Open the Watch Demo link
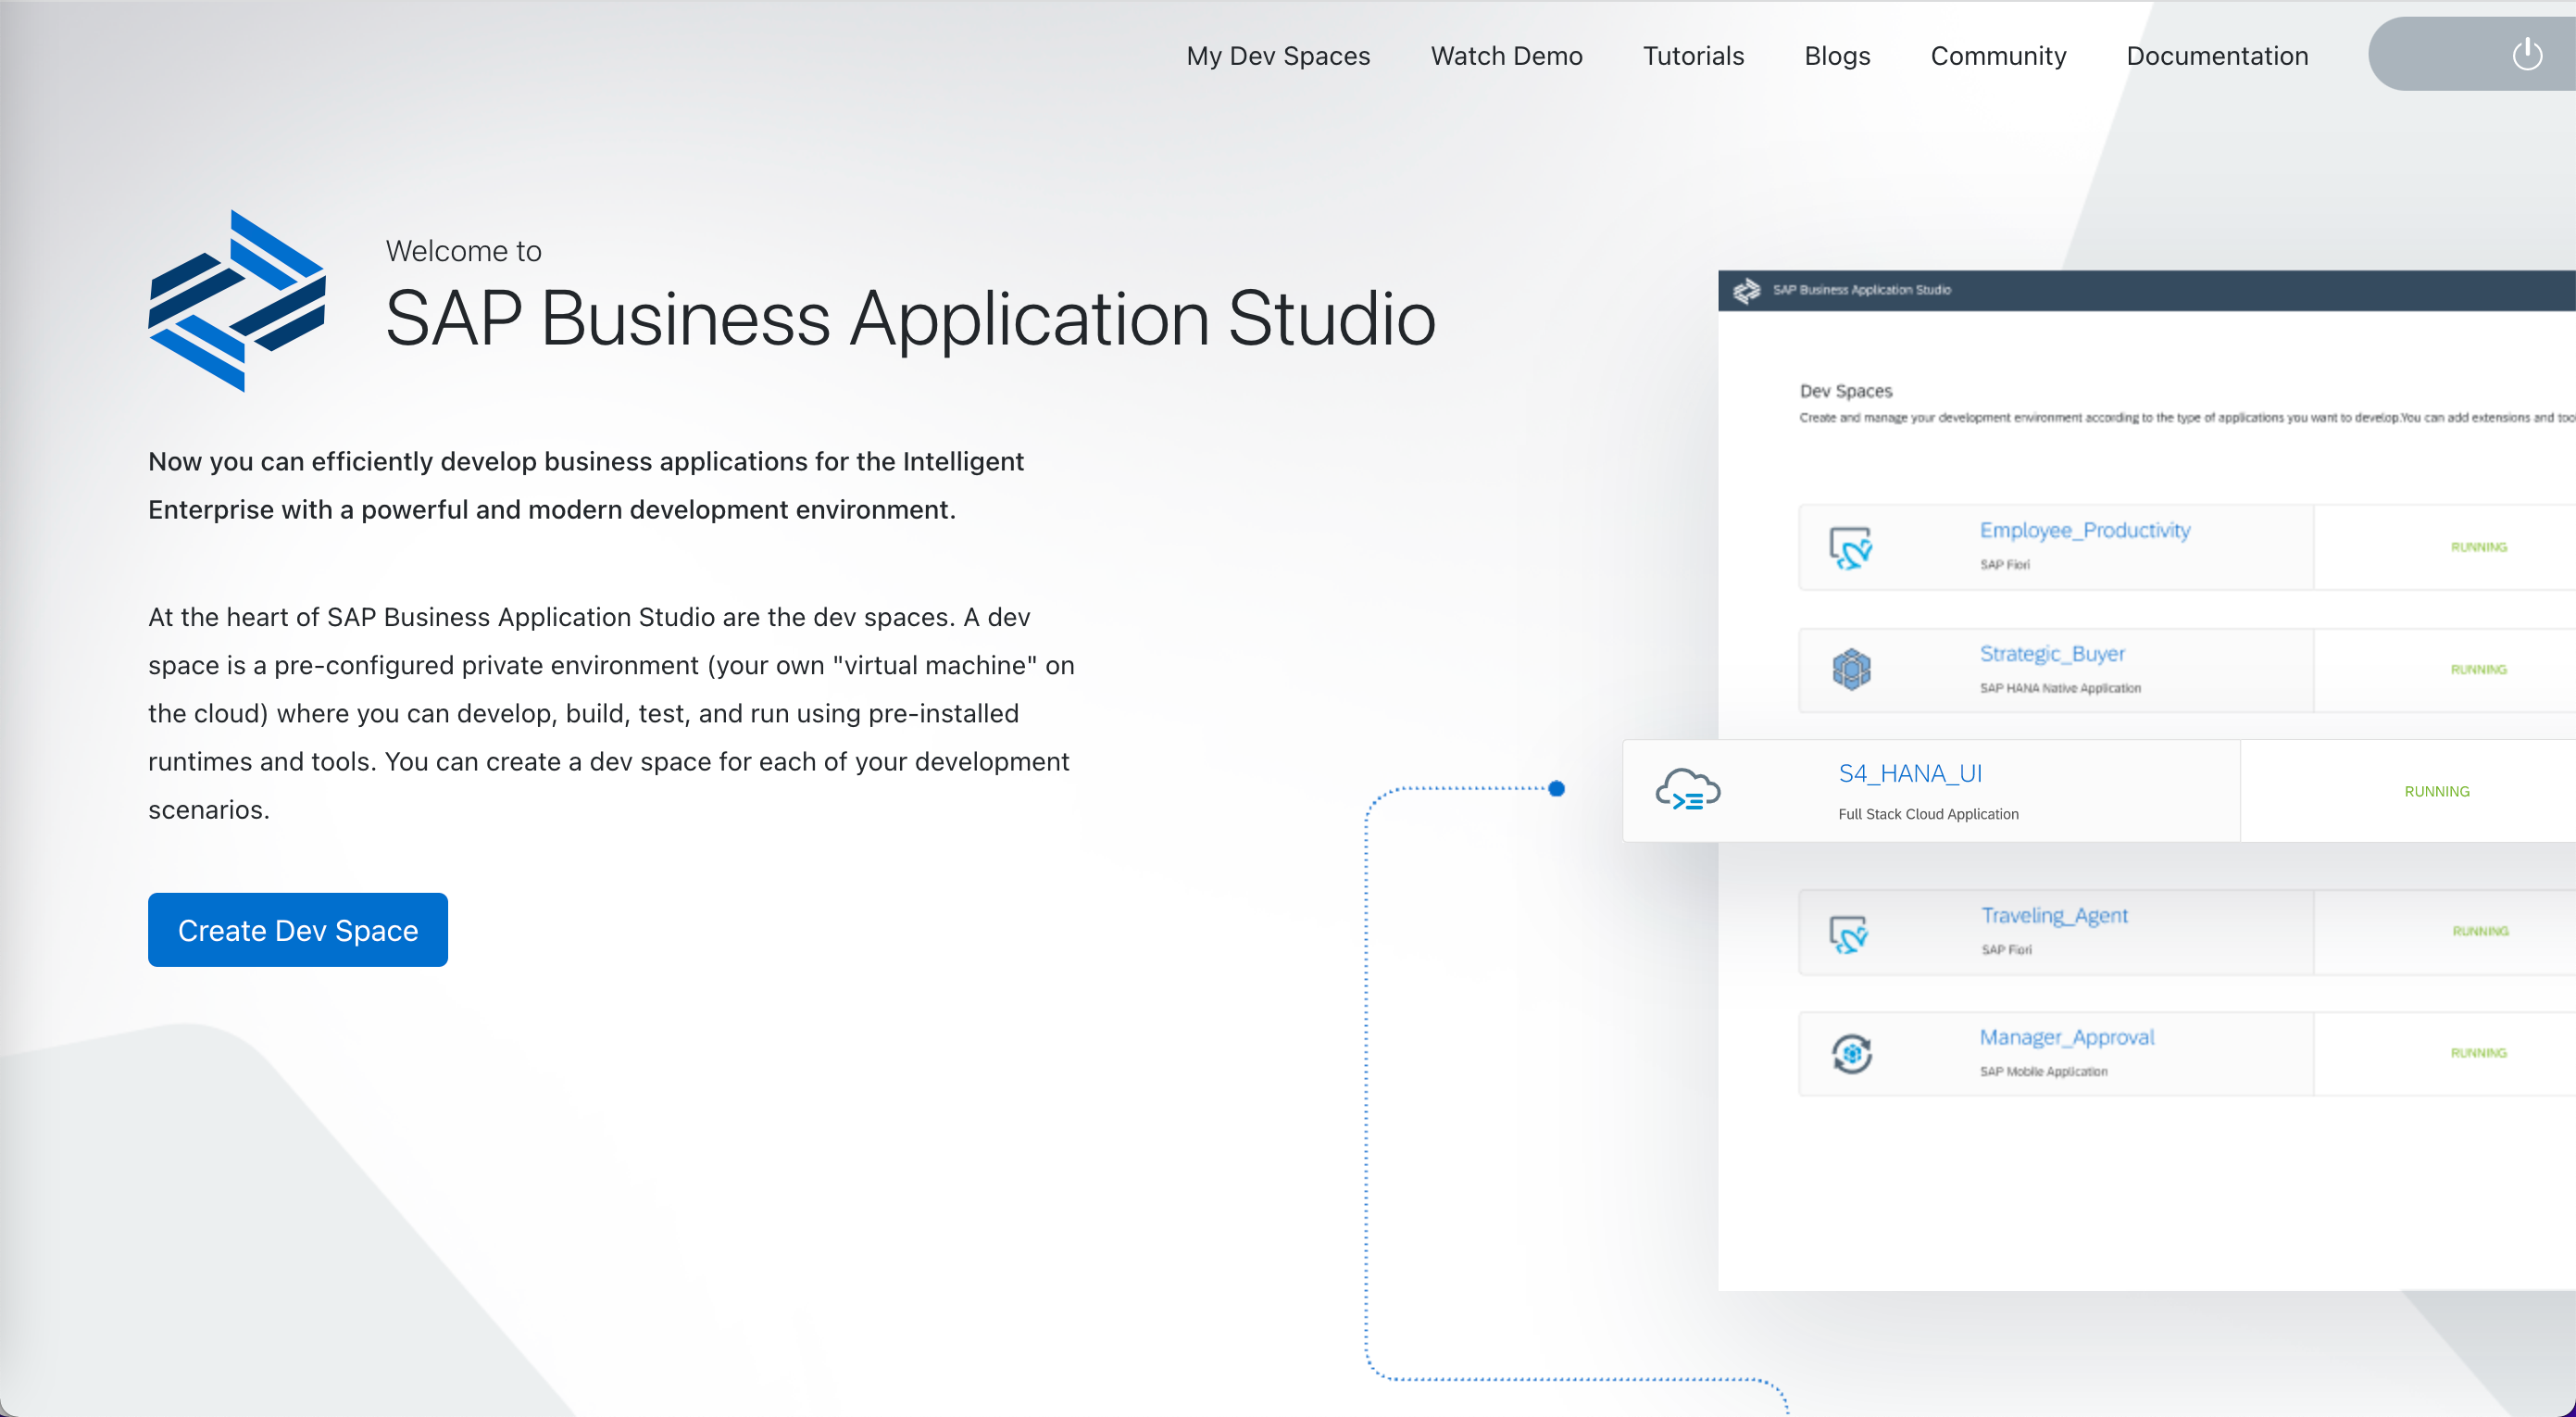 (1506, 56)
